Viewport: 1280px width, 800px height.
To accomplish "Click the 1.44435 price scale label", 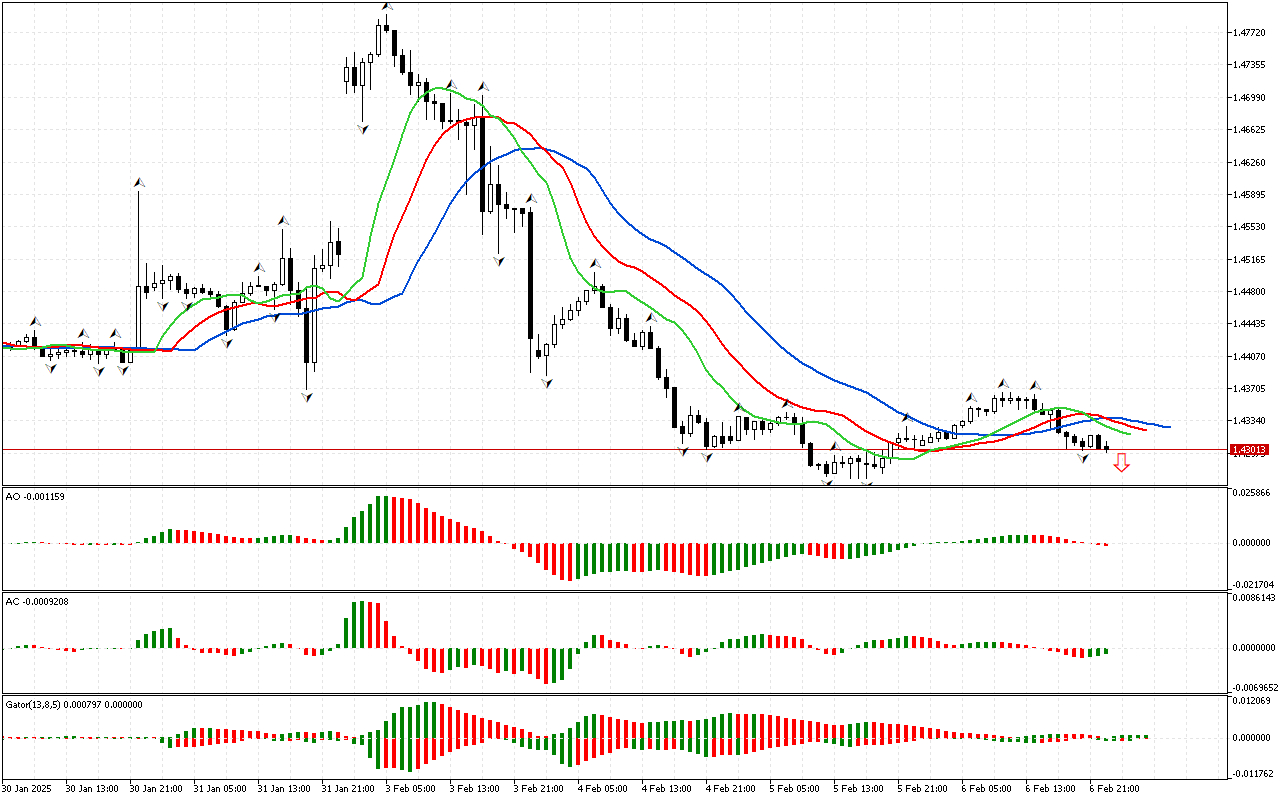I will tap(1249, 324).
